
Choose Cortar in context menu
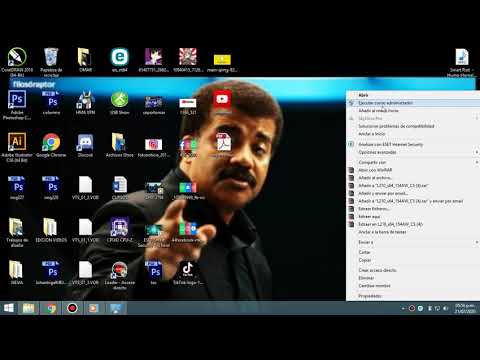413,252
